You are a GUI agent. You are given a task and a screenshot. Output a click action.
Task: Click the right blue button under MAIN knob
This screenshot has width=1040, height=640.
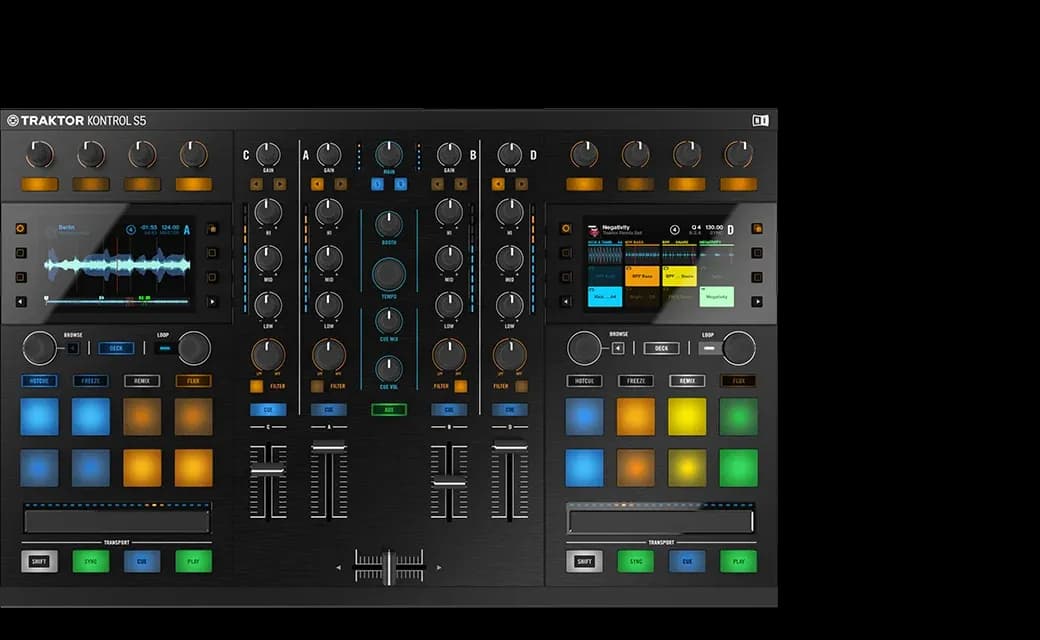click(x=401, y=184)
